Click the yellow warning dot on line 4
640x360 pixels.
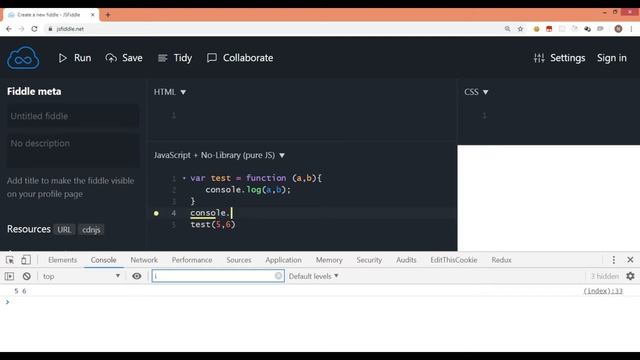[x=156, y=213]
